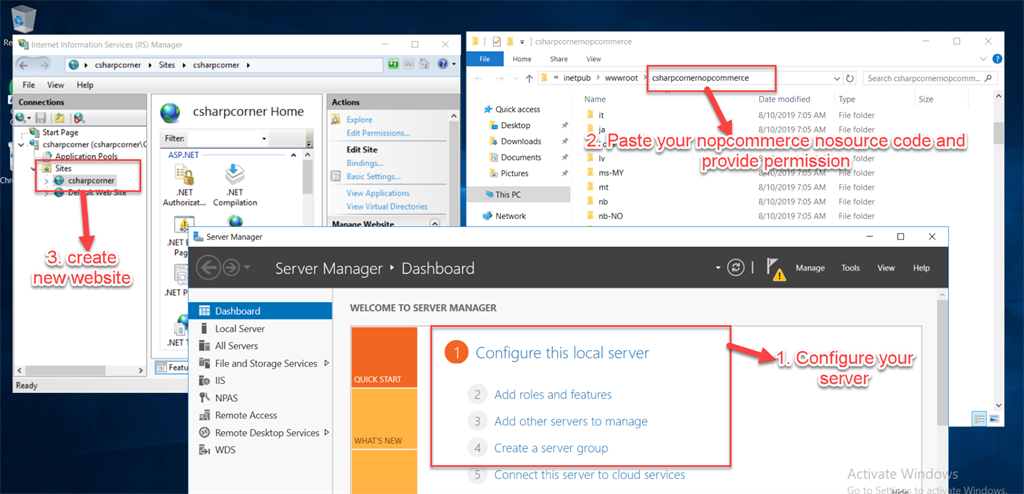Click Connections create new connection globe icon
This screenshot has width=1024, height=494.
coord(22,118)
